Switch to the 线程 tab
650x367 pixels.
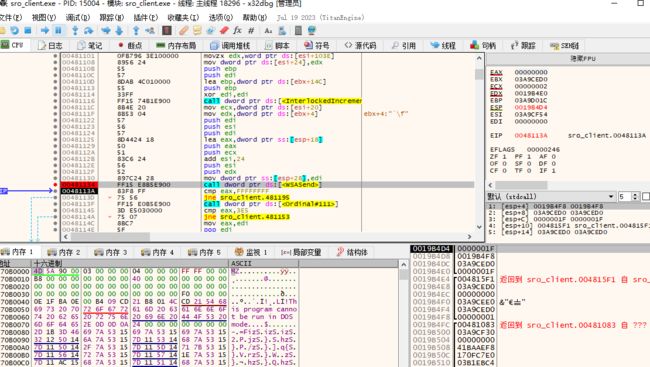tap(444, 45)
